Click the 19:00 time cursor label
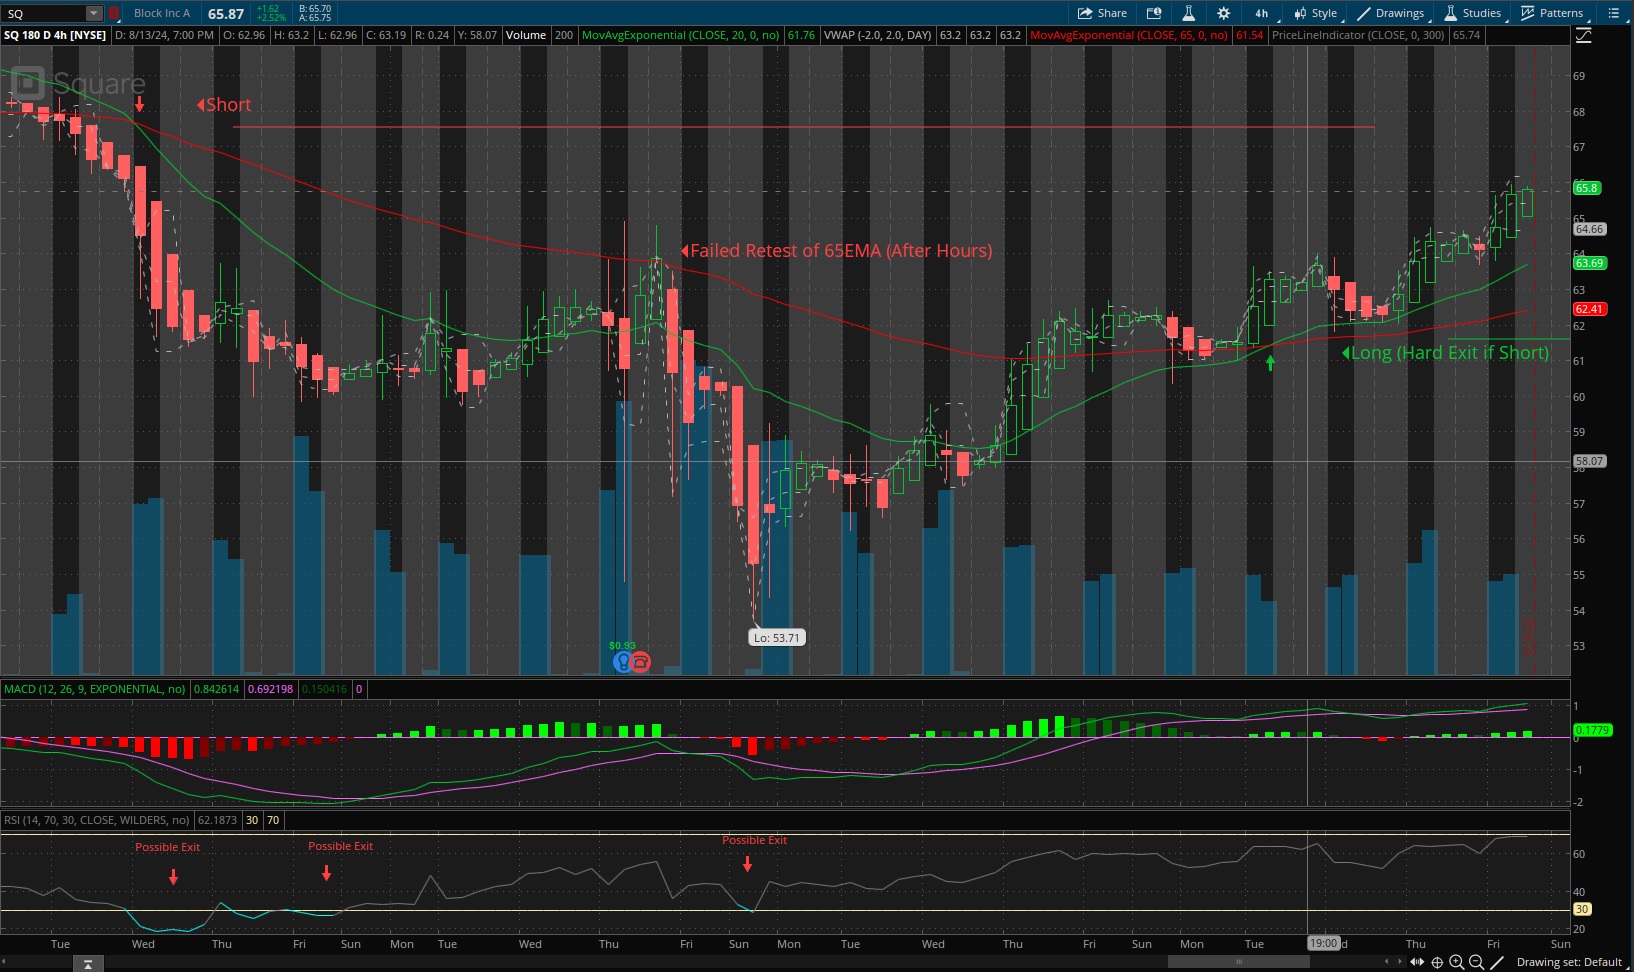This screenshot has width=1634, height=972. pyautogui.click(x=1324, y=943)
